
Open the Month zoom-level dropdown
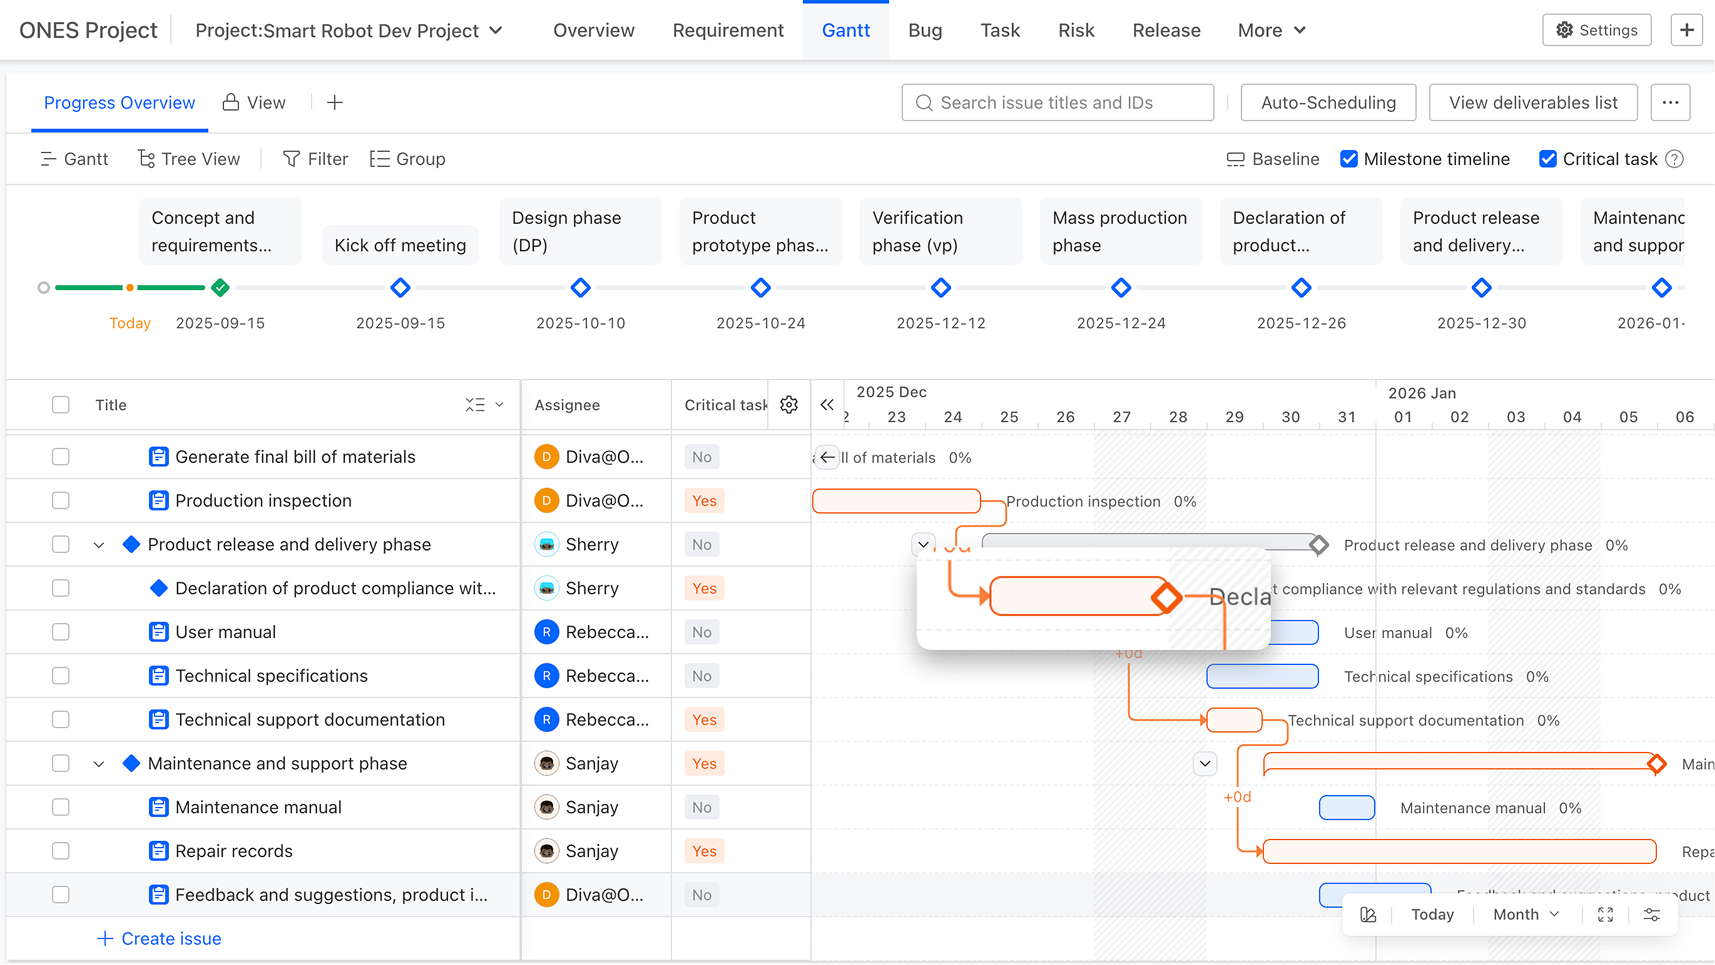pyautogui.click(x=1524, y=913)
